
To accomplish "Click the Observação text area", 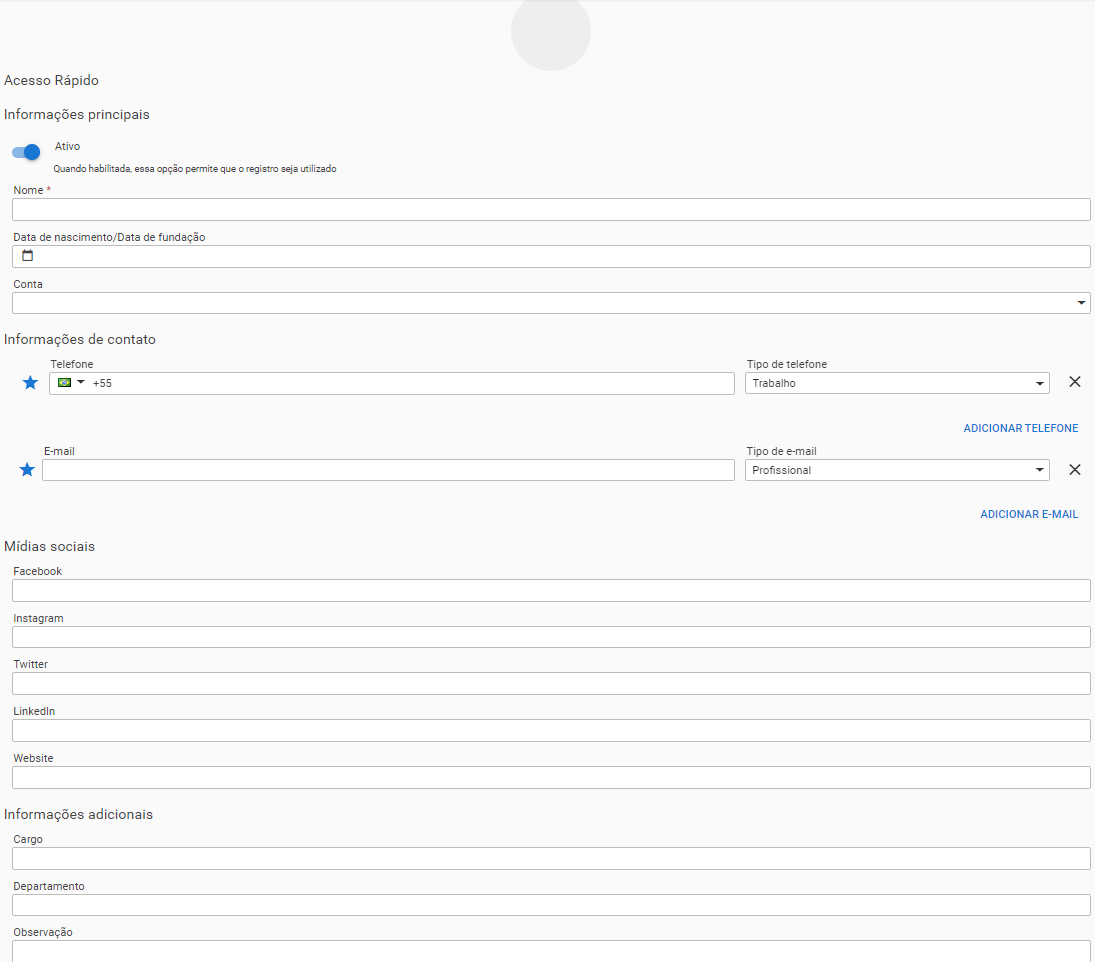I will [x=551, y=952].
